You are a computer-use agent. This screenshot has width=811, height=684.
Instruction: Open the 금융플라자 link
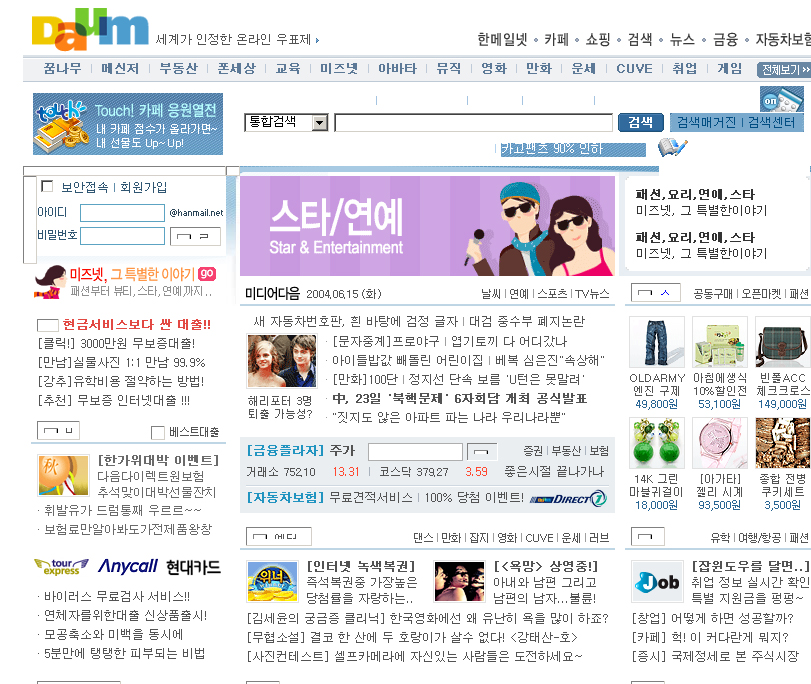286,451
